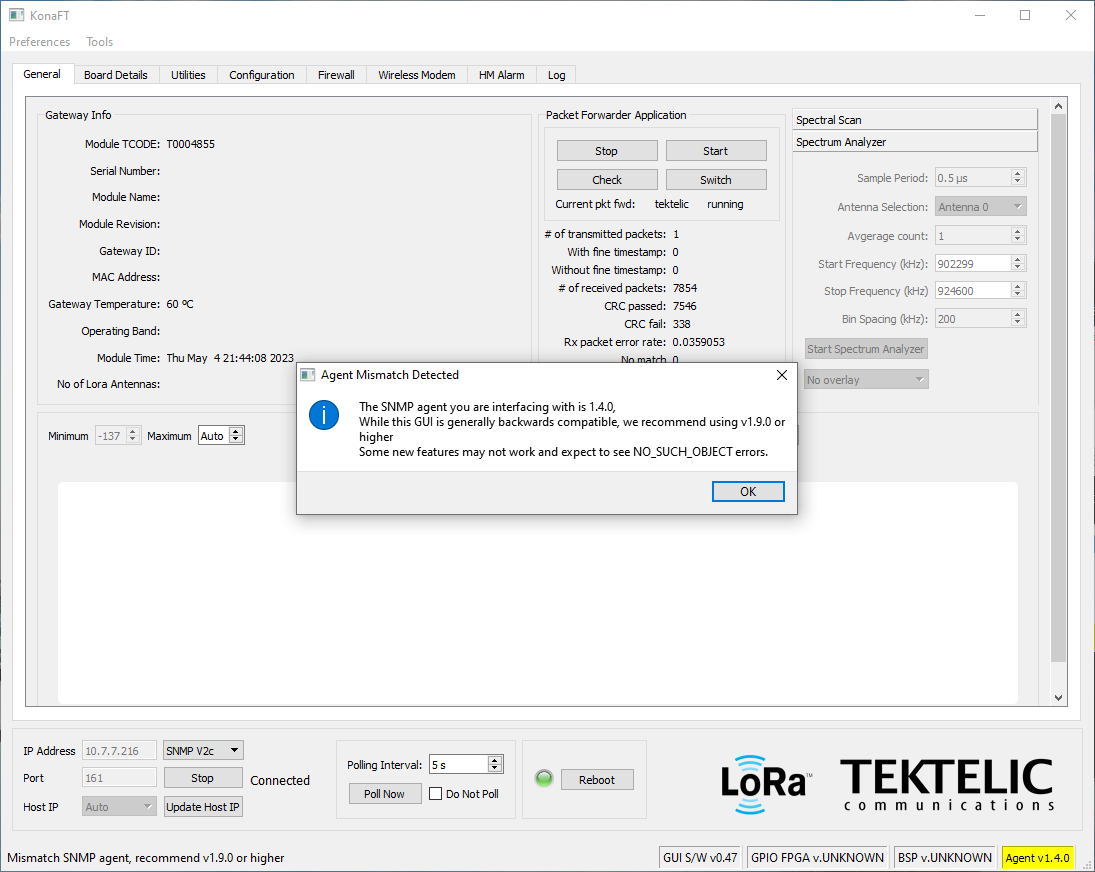Click the Agent v1.4.0 status indicator
The width and height of the screenshot is (1095, 872).
click(x=1038, y=857)
